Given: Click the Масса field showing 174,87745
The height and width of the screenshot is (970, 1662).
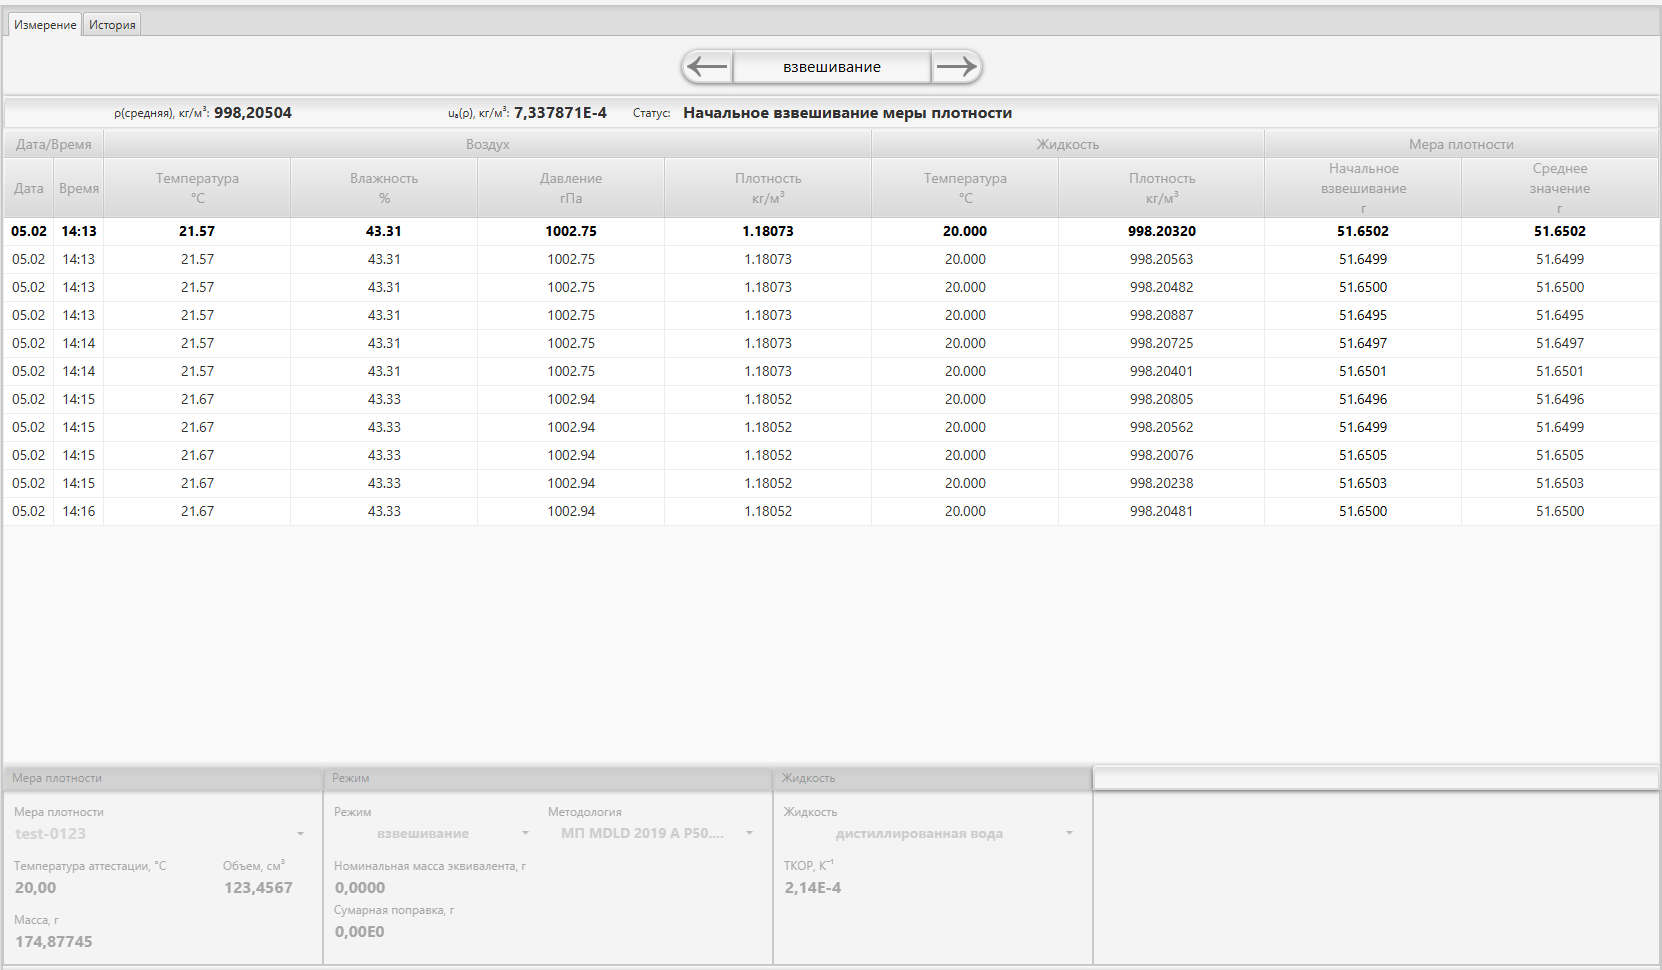Looking at the screenshot, I should [54, 942].
